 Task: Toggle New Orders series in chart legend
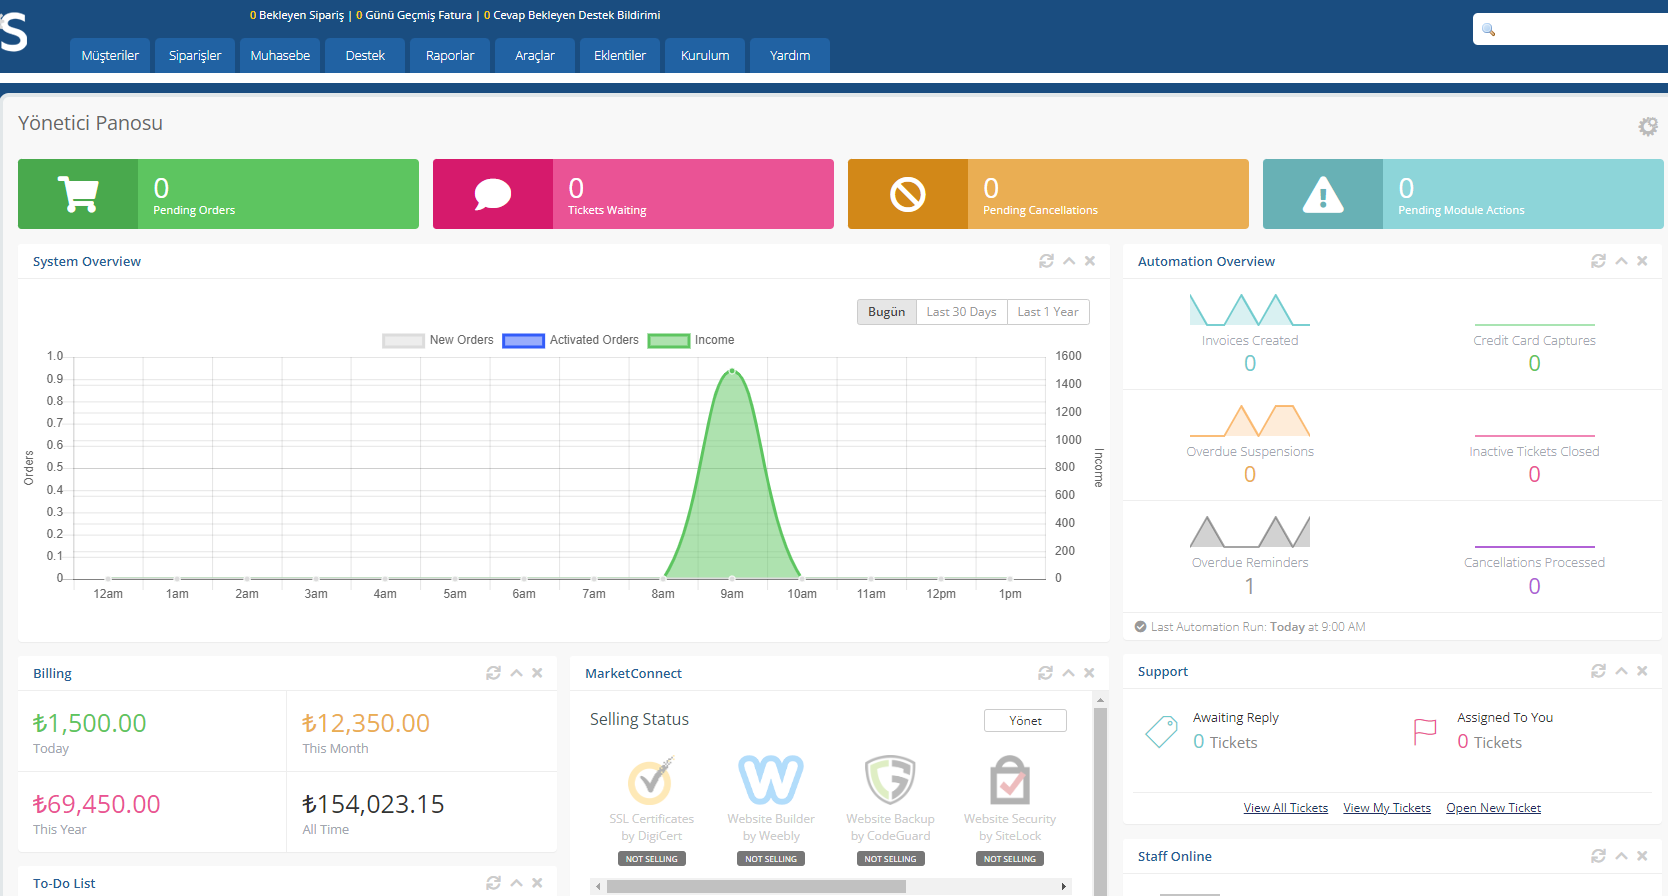click(438, 340)
